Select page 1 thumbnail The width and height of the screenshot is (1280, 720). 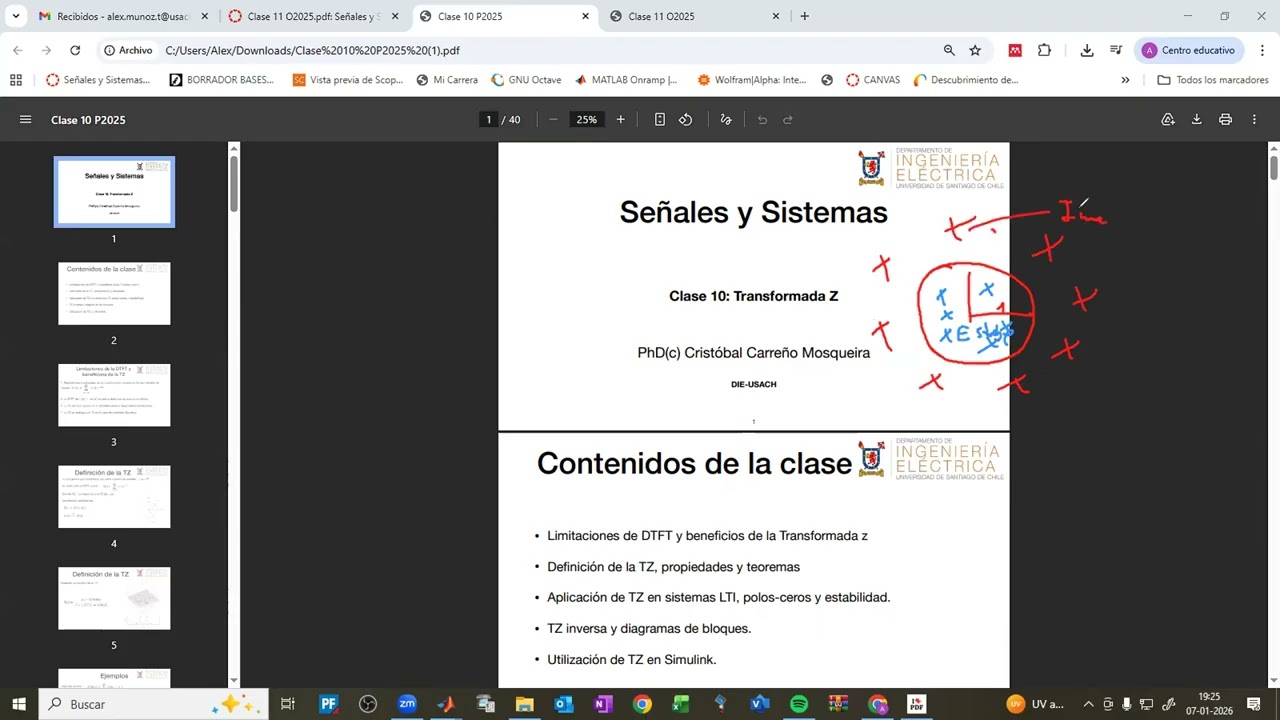point(114,192)
